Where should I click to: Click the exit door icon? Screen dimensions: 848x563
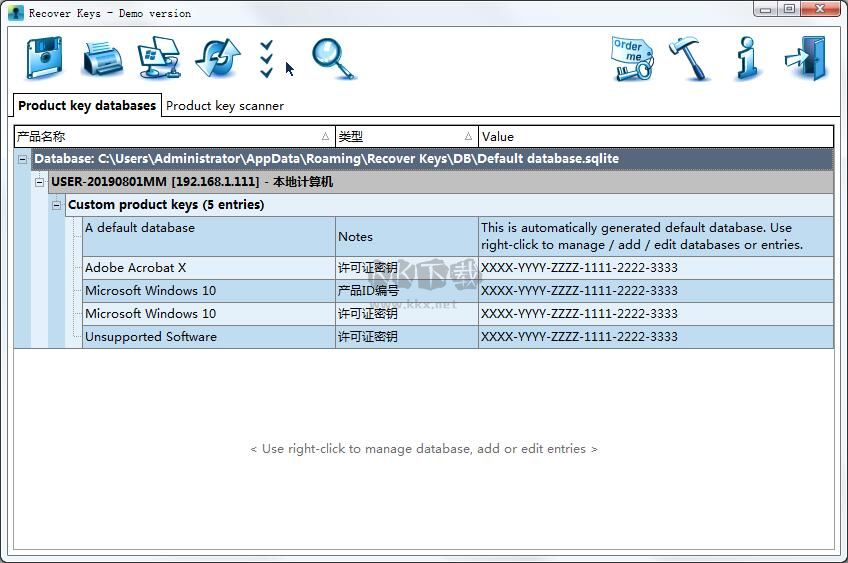[806, 59]
